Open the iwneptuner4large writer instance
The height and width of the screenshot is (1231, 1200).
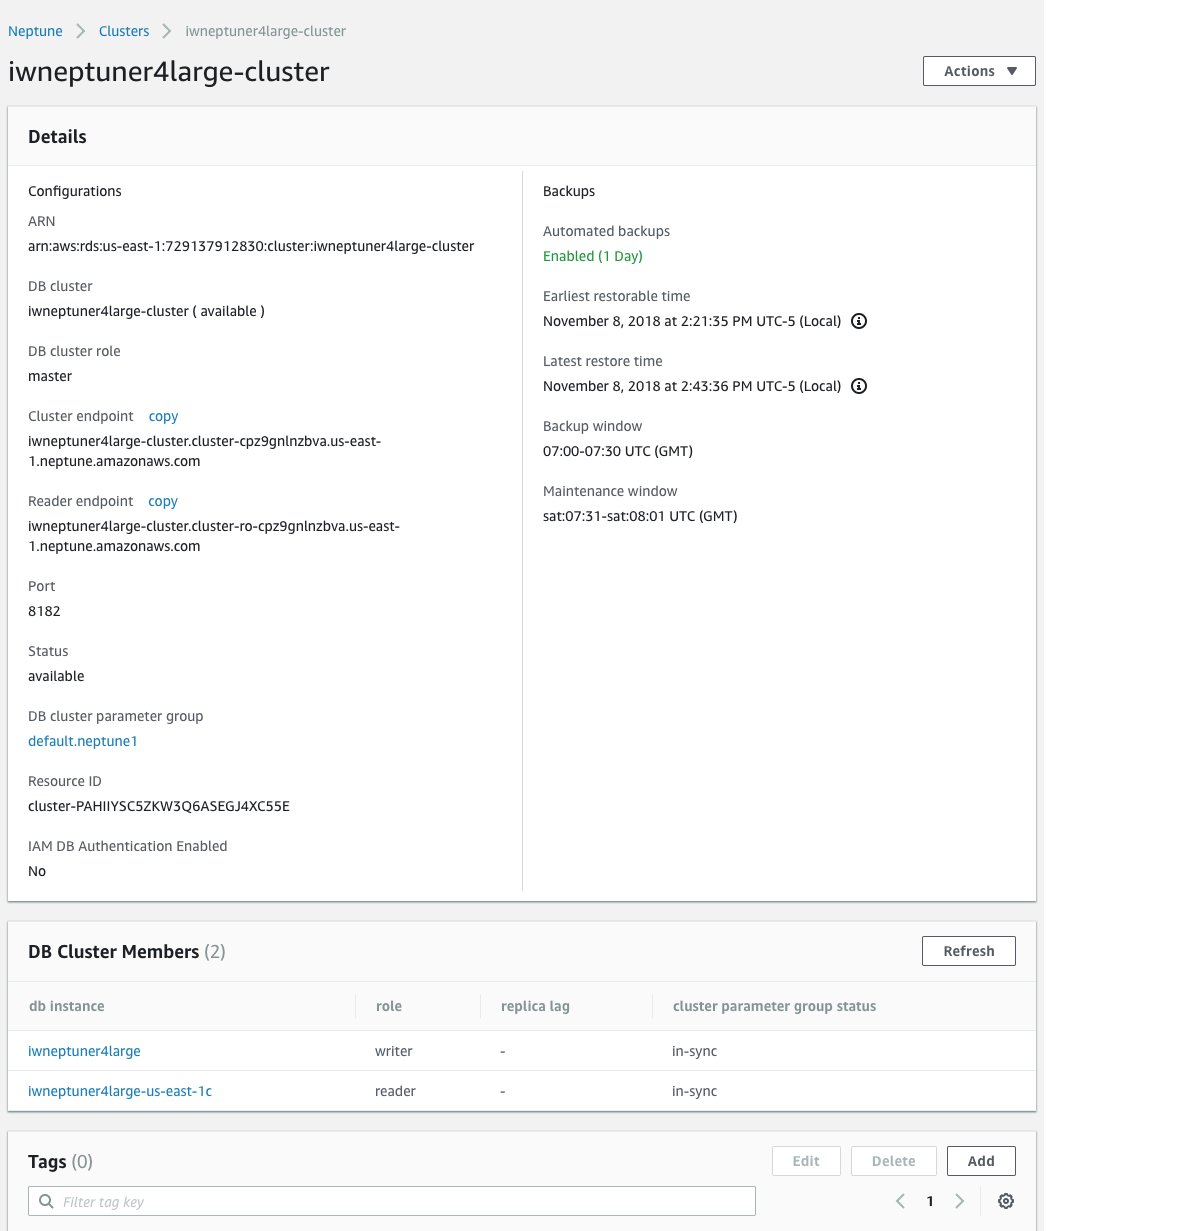click(x=84, y=1051)
